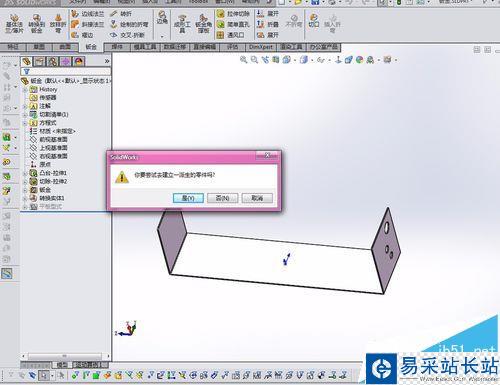Open the ConfigurationManager tab icon
Viewport: 500px width, 385px height.
(x=53, y=61)
